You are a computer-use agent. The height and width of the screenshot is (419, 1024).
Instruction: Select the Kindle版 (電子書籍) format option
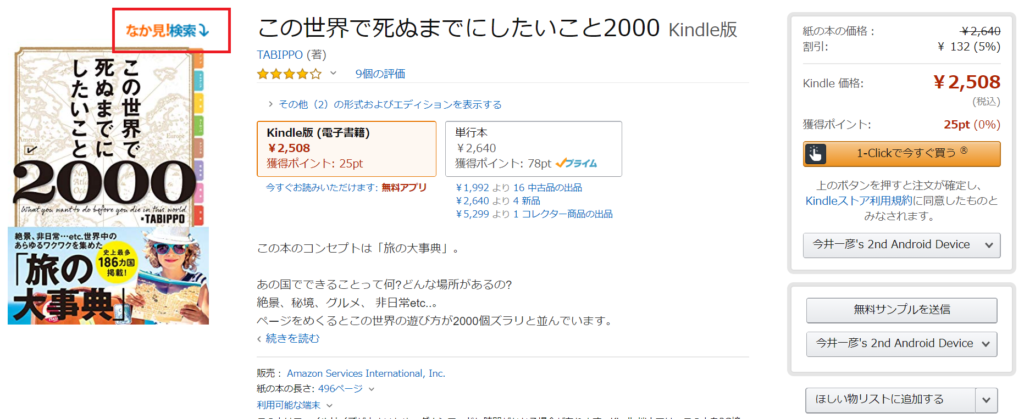[x=347, y=149]
